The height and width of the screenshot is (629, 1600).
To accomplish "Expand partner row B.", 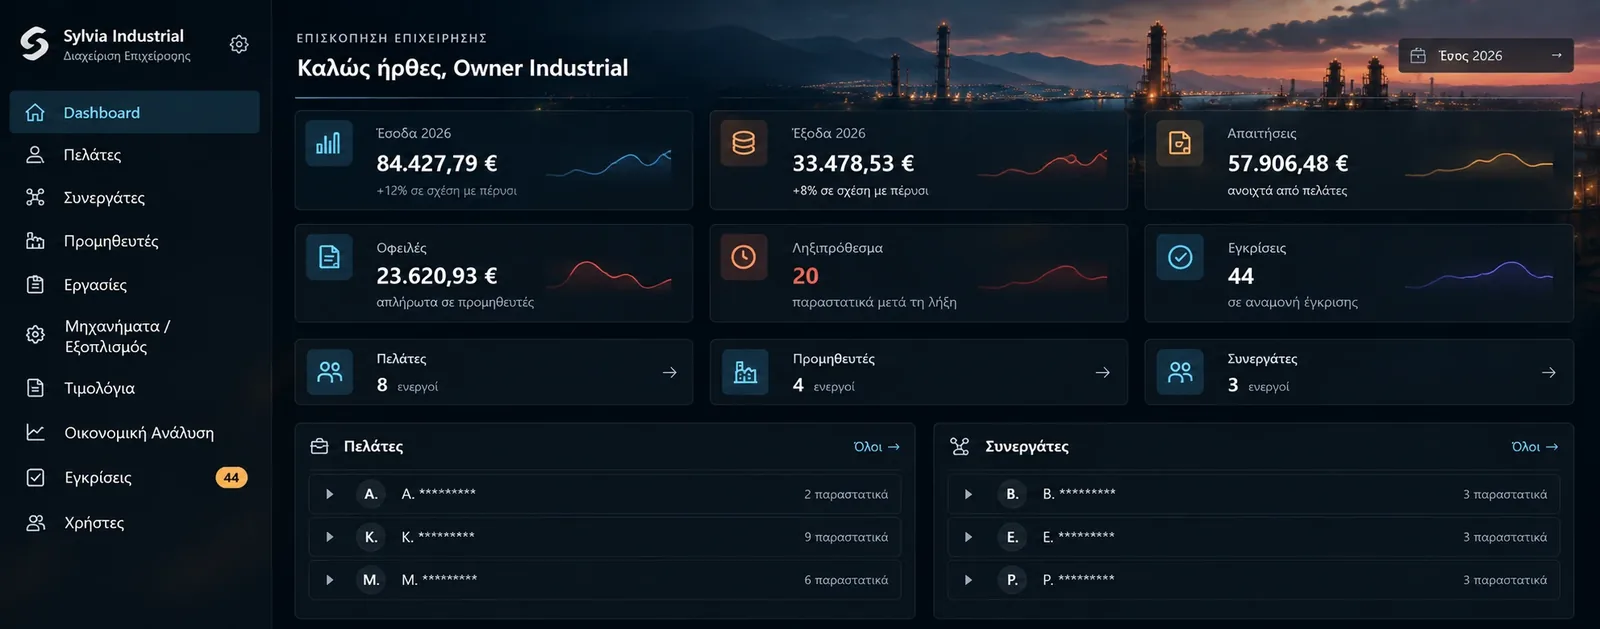I will [x=968, y=494].
